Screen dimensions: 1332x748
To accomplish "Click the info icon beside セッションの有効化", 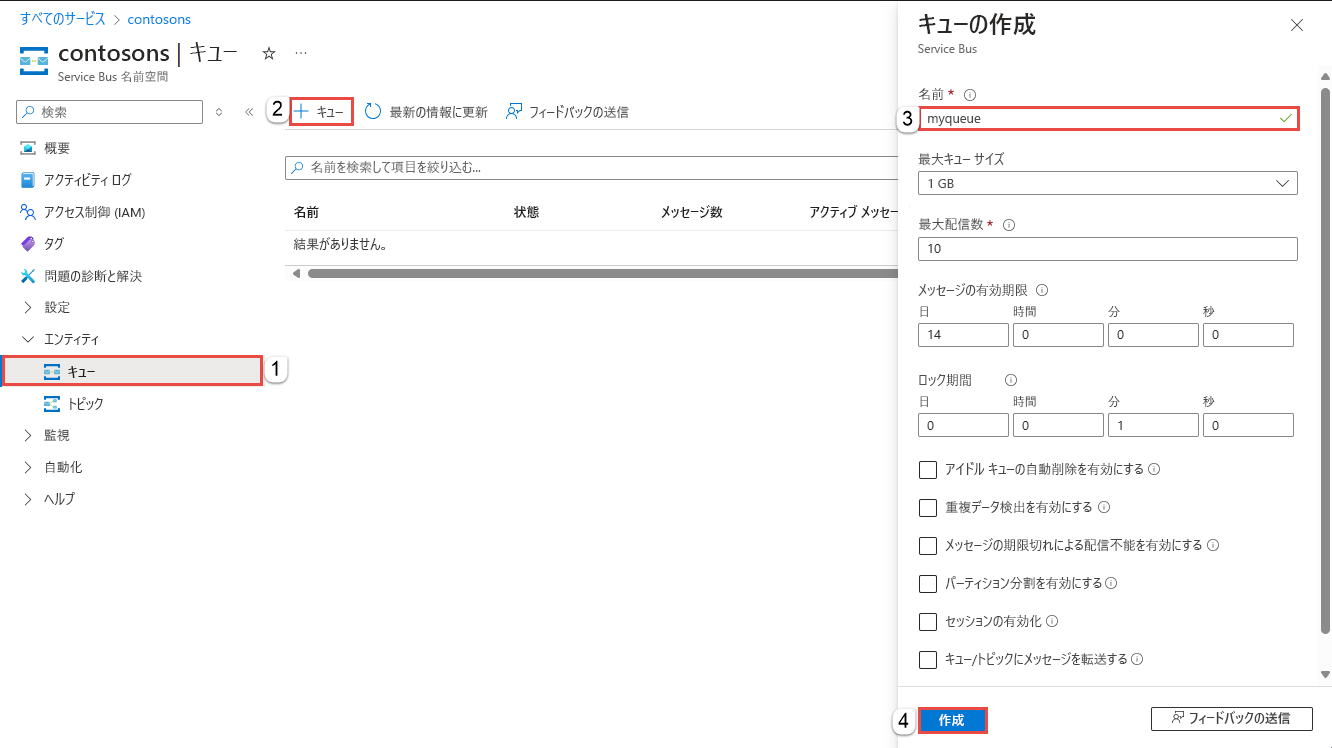I will point(1052,621).
